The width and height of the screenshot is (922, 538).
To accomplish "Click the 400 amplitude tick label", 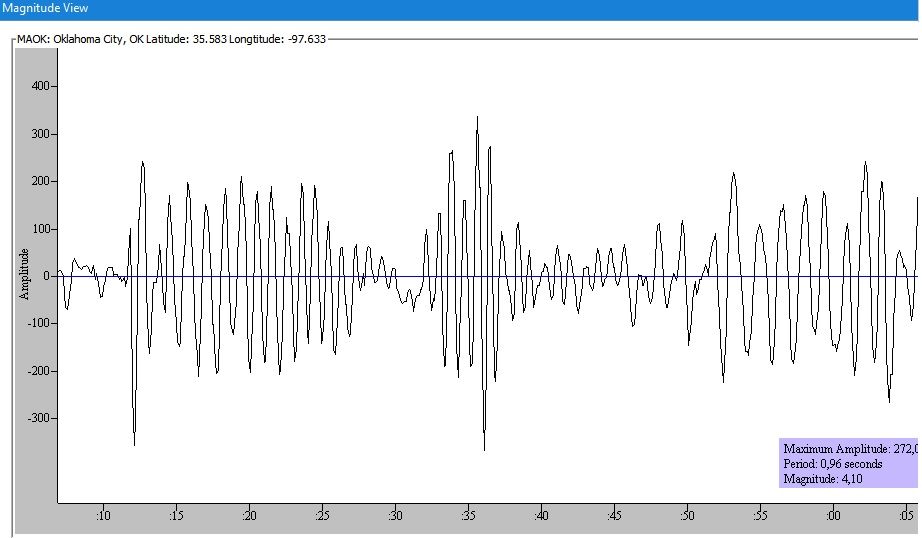I will tap(41, 86).
